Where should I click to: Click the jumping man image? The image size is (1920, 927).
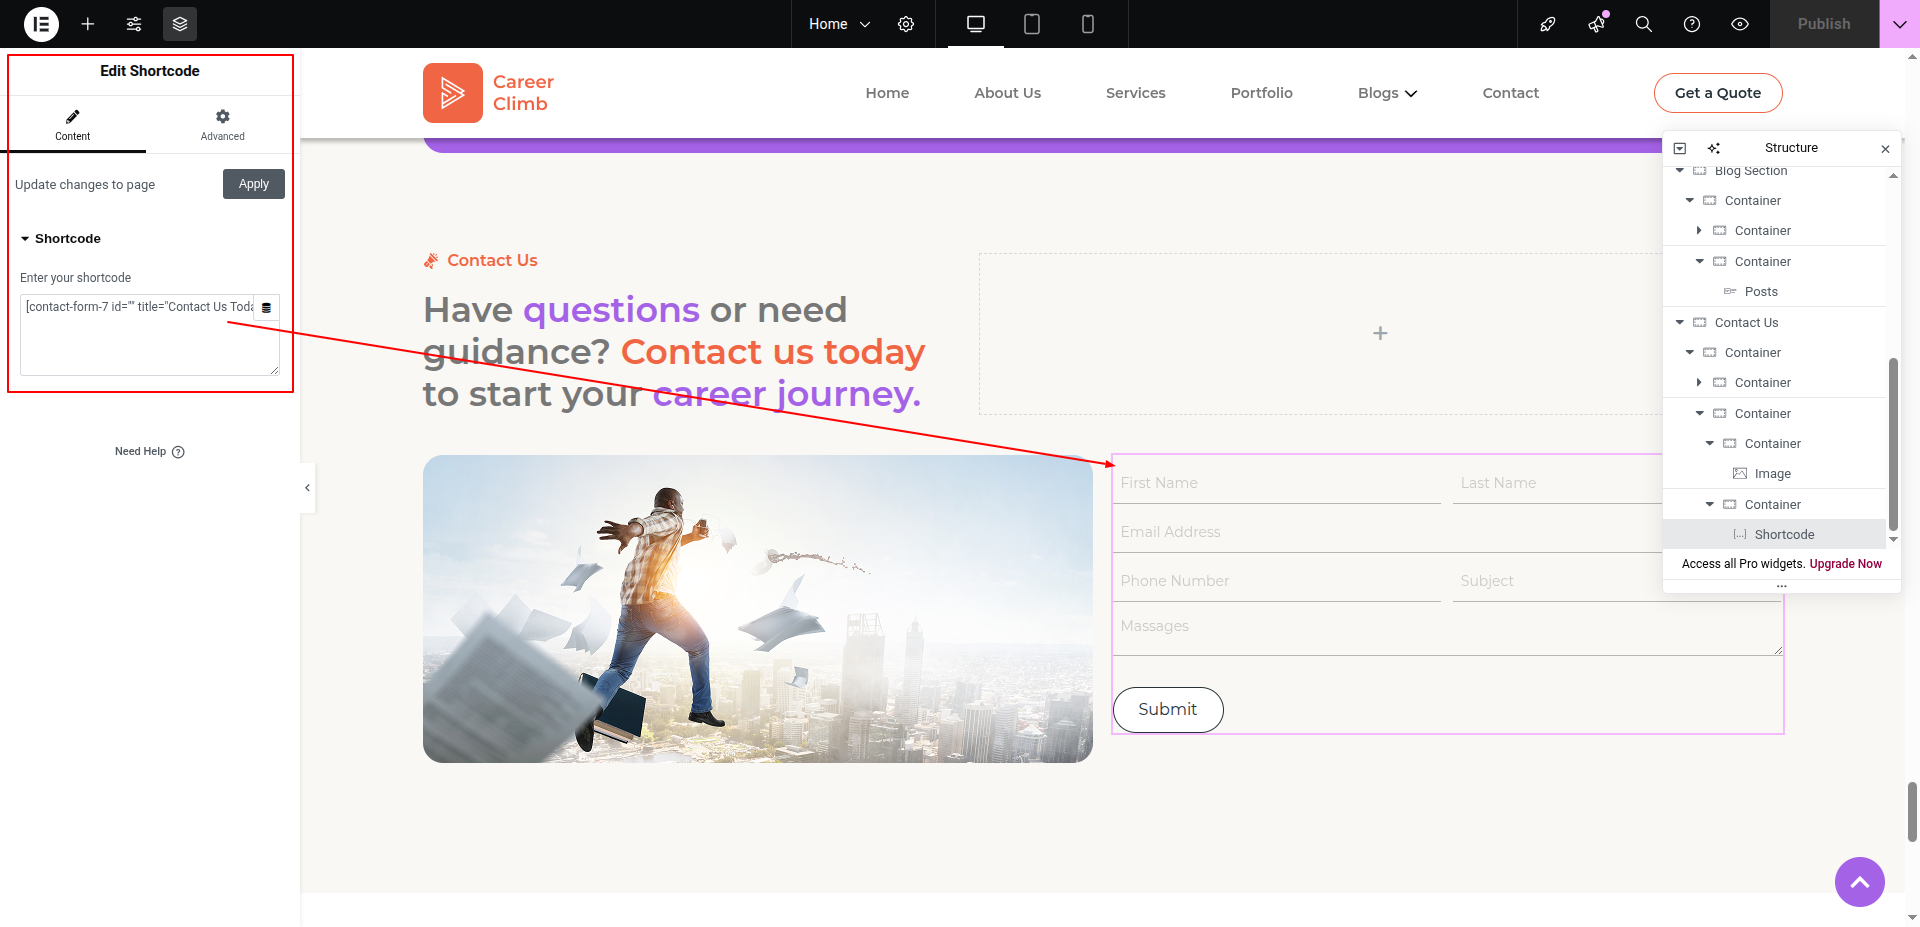758,609
